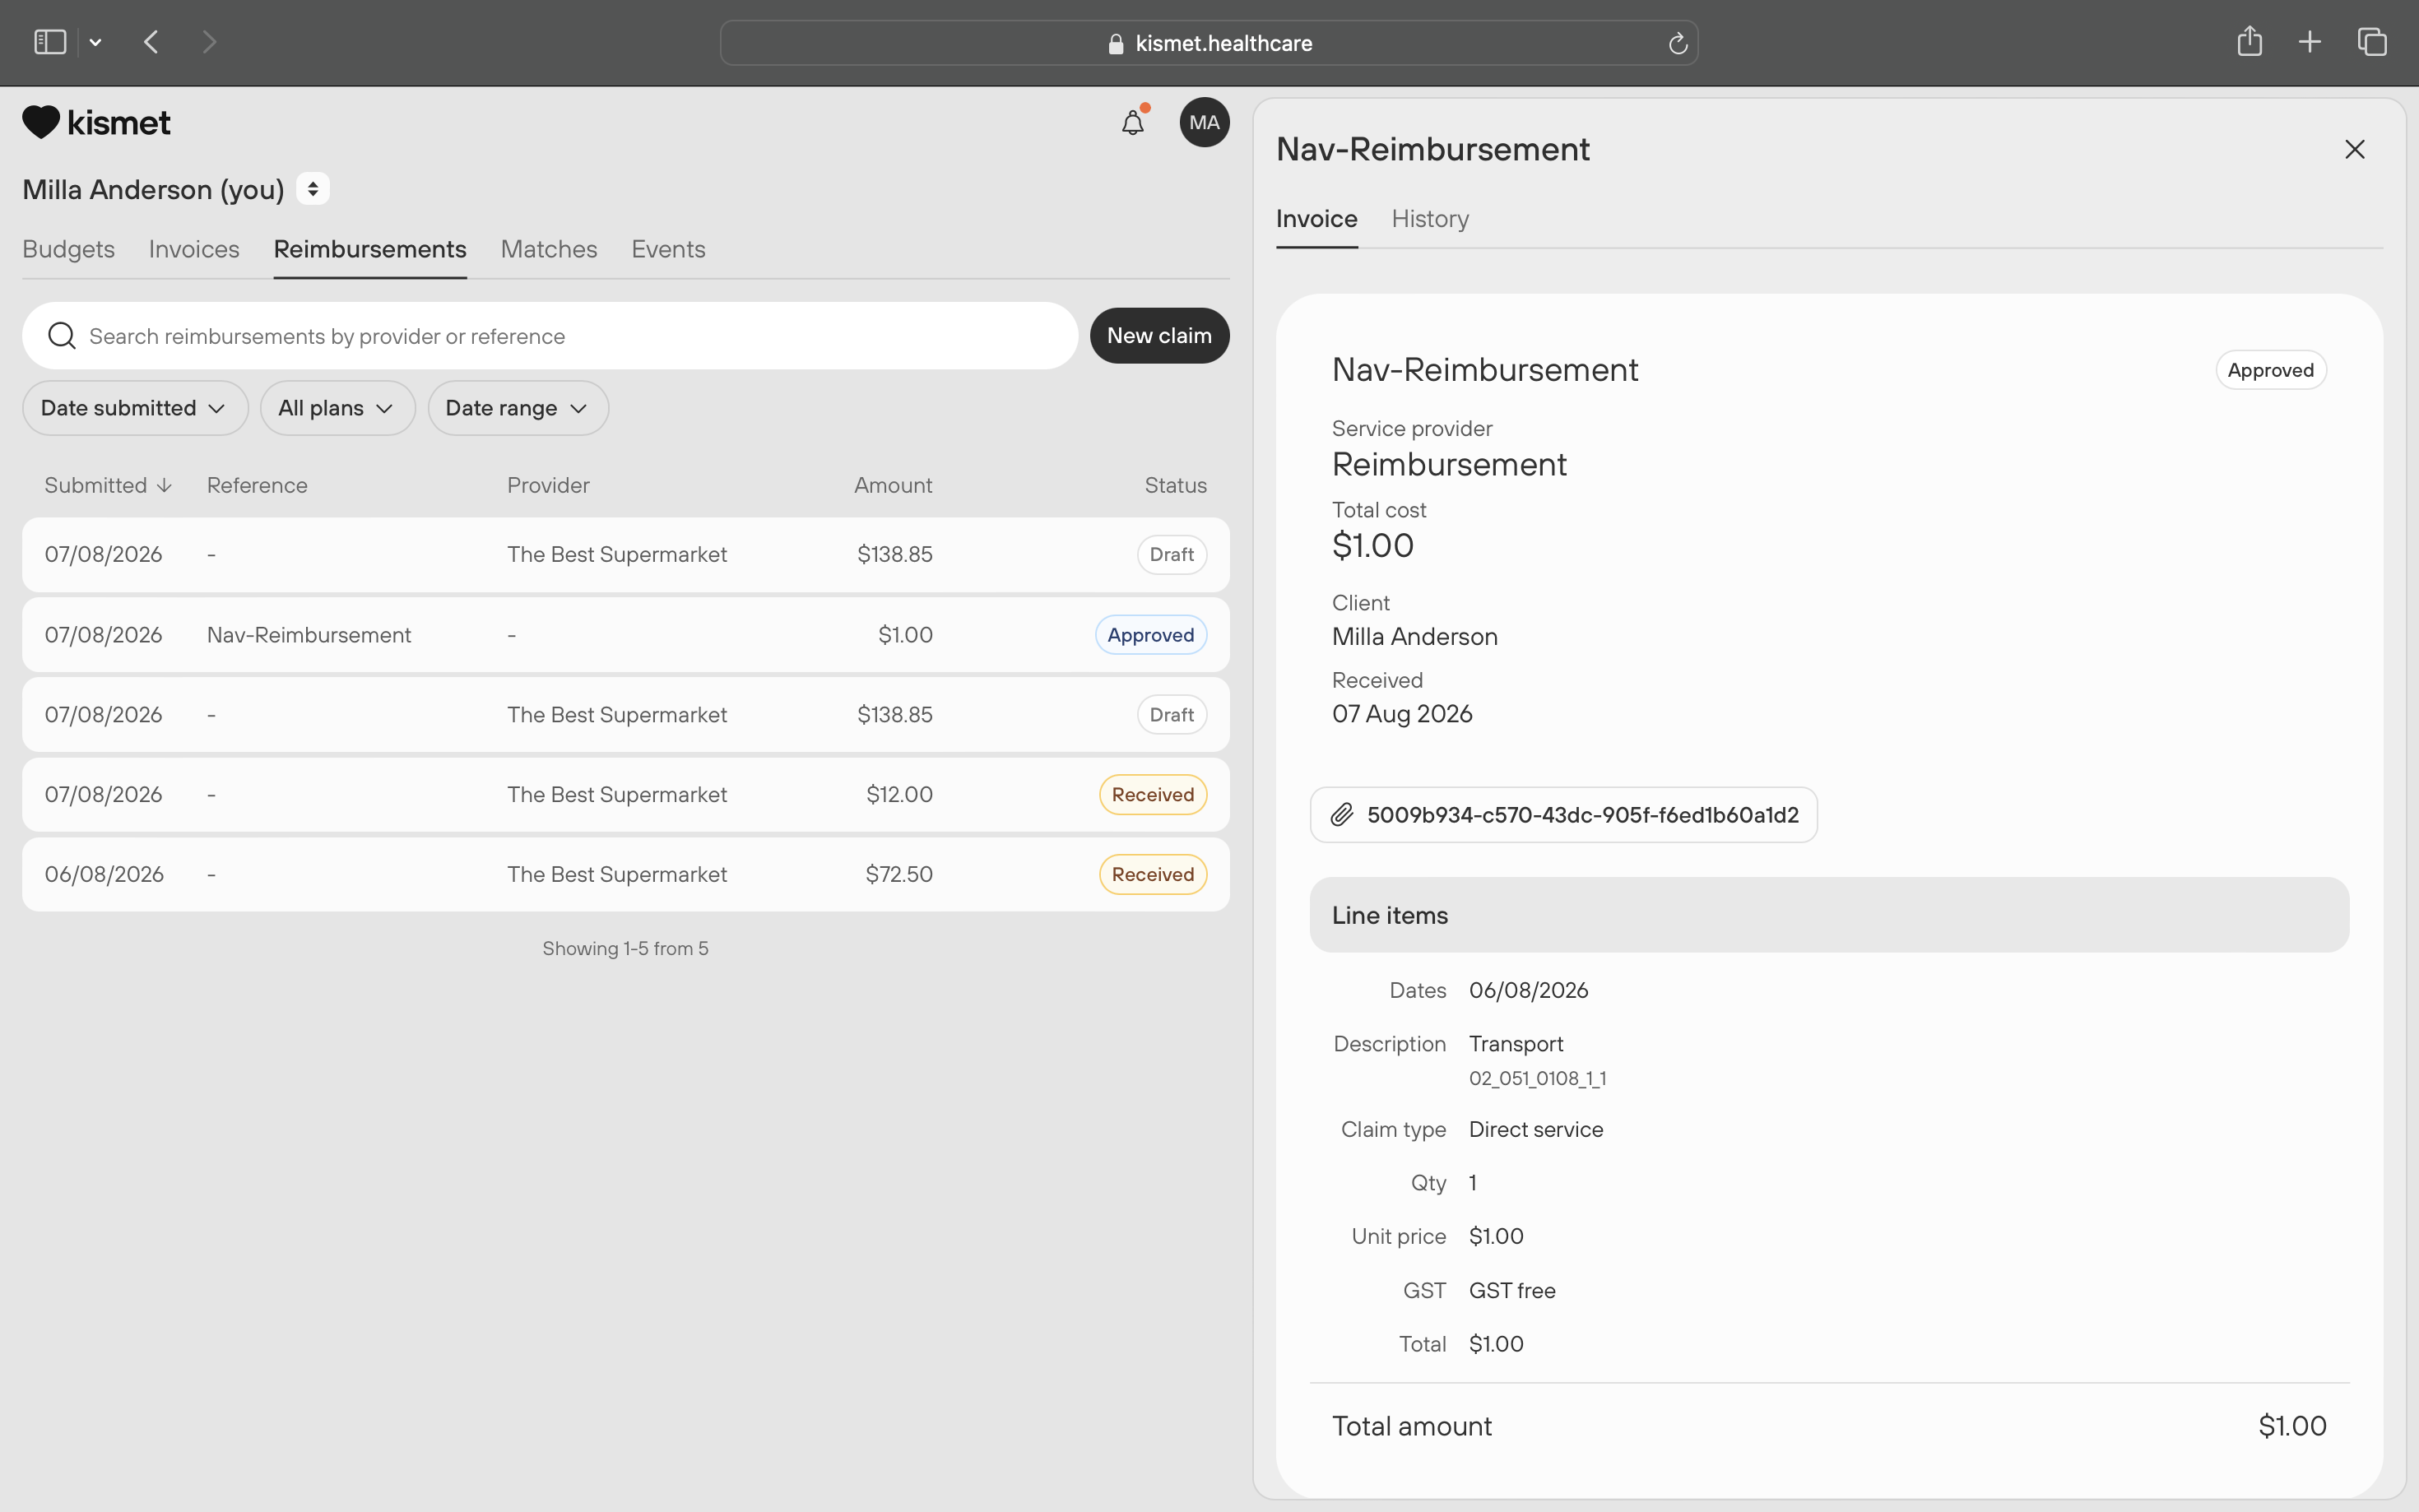2419x1512 pixels.
Task: Open the Matches tab
Action: pos(549,249)
